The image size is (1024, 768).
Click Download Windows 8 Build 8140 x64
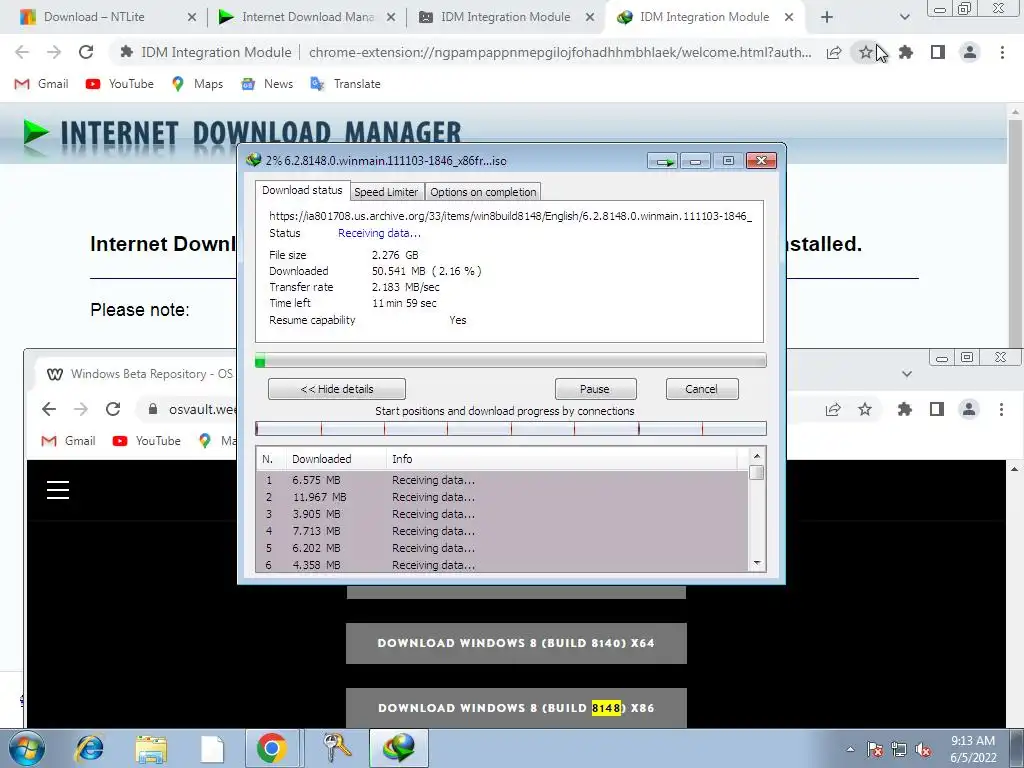tap(516, 643)
